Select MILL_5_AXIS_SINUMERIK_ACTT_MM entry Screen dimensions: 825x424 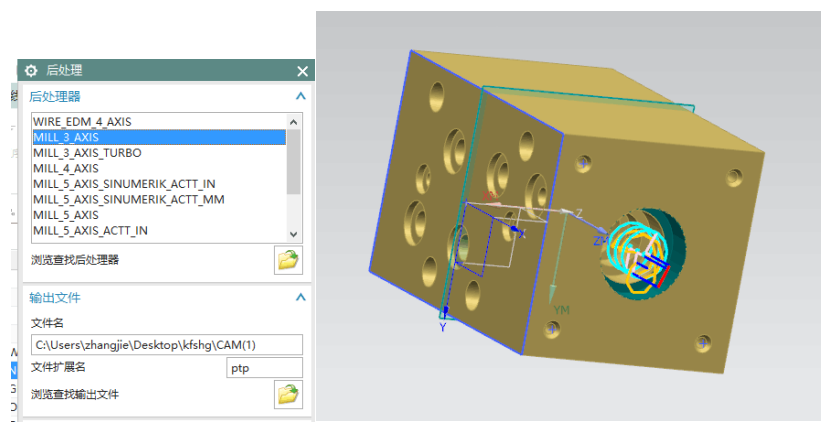128,199
